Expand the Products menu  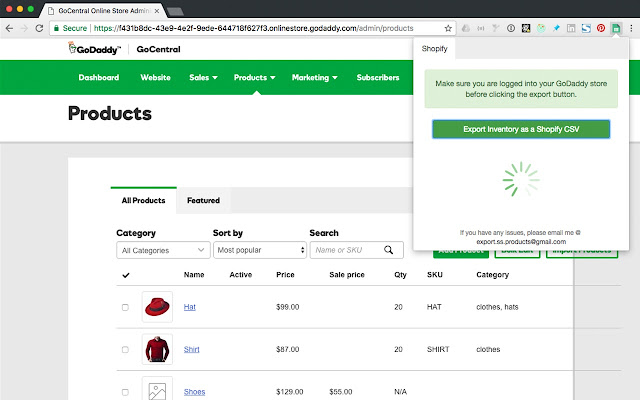pyautogui.click(x=254, y=78)
